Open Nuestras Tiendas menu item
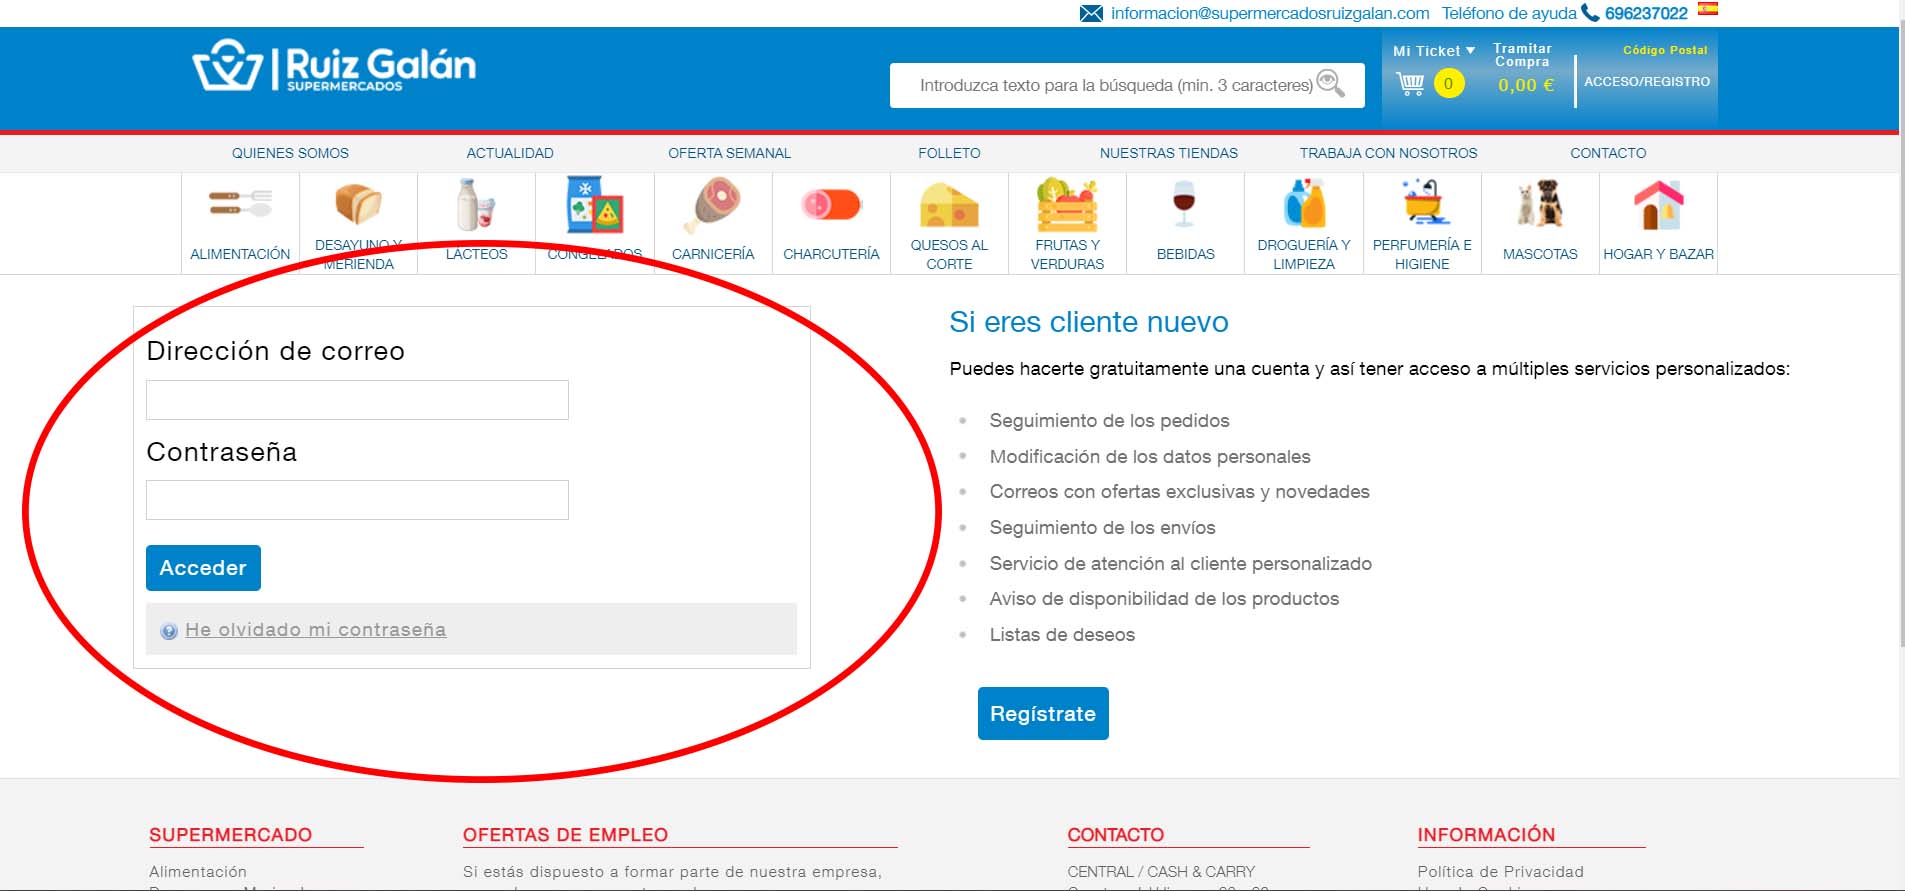The image size is (1905, 891). coord(1169,153)
